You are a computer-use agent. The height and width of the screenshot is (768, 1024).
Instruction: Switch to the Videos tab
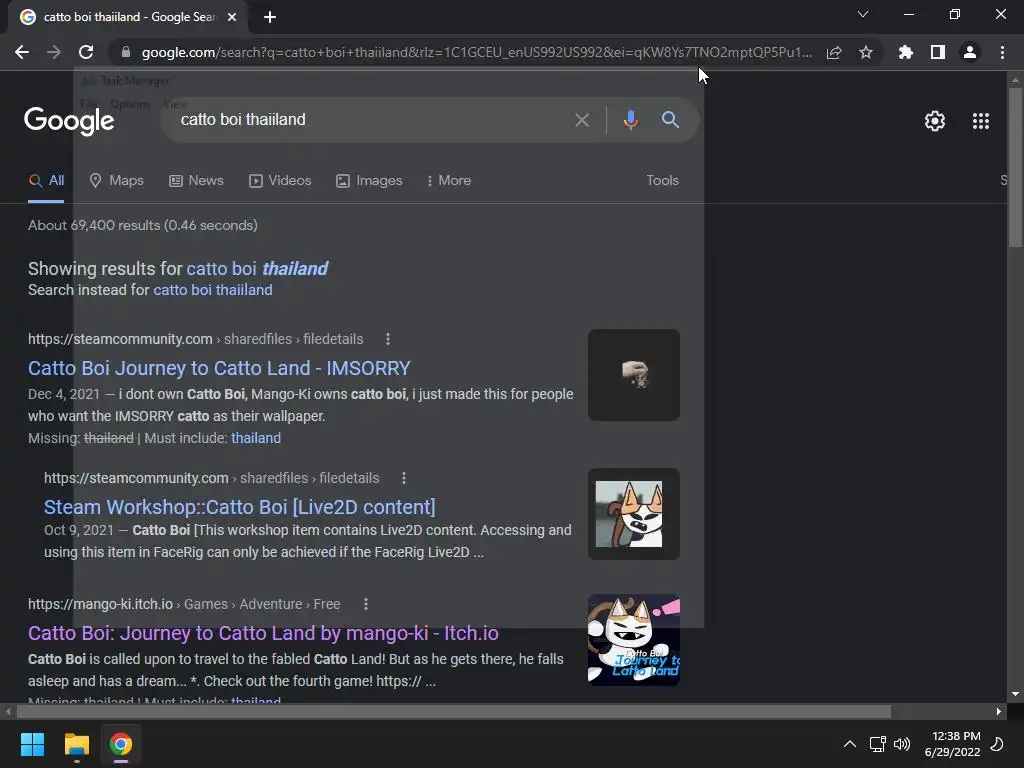click(x=280, y=181)
